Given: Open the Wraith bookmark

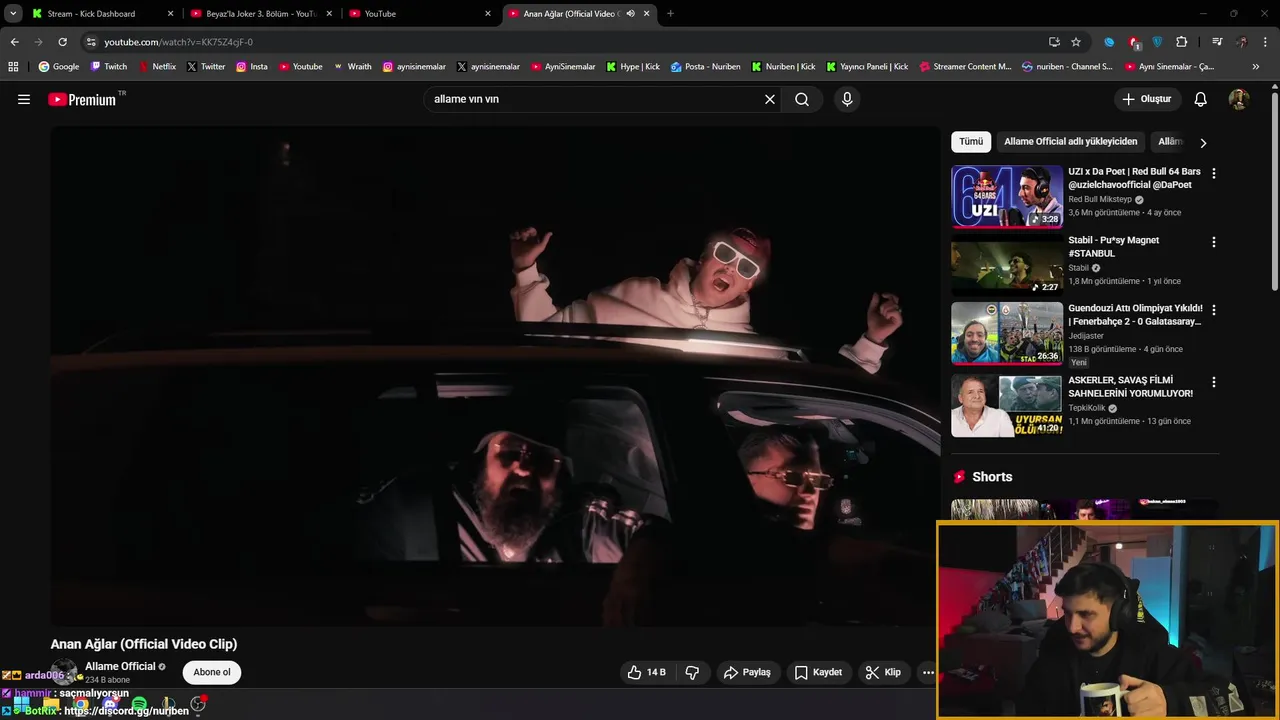Looking at the screenshot, I should [352, 67].
